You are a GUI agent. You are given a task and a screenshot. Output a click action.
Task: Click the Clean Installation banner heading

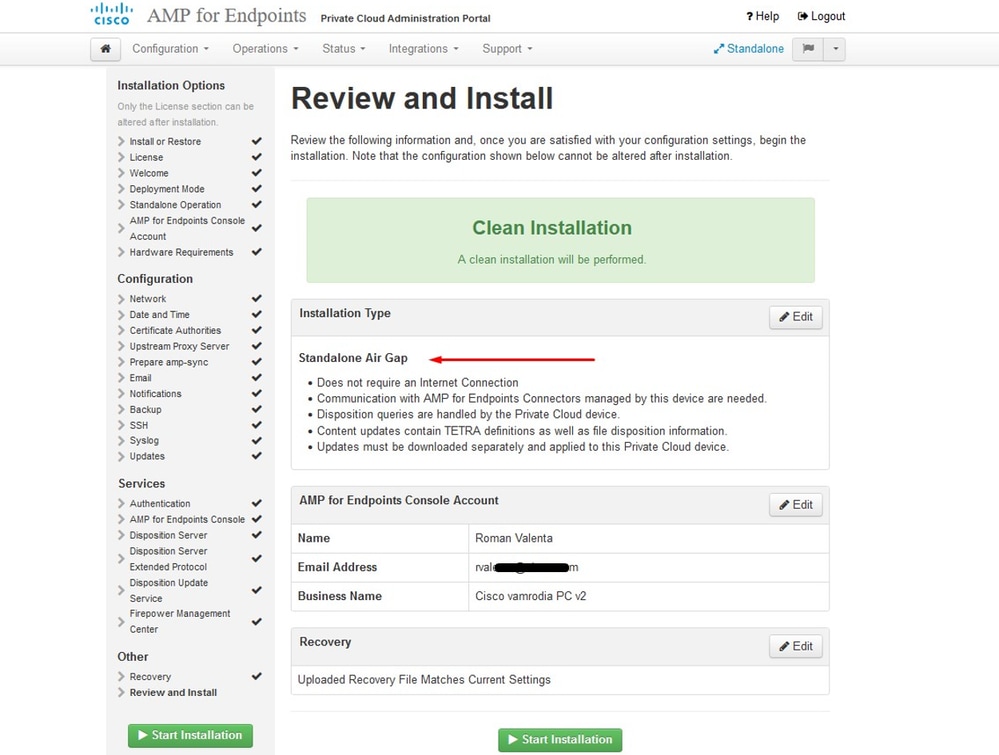[552, 228]
